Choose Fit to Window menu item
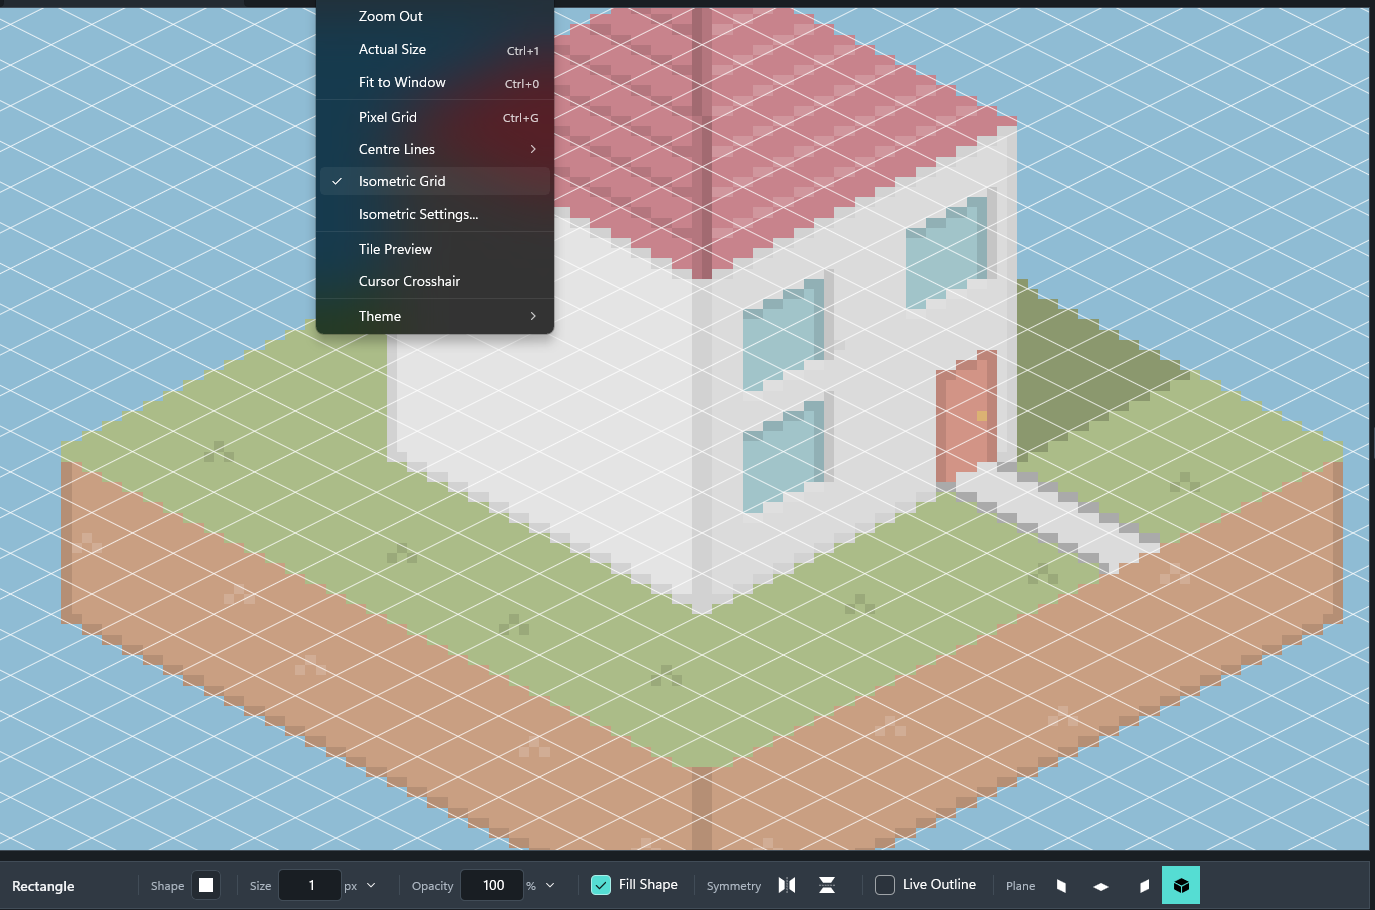 [435, 82]
